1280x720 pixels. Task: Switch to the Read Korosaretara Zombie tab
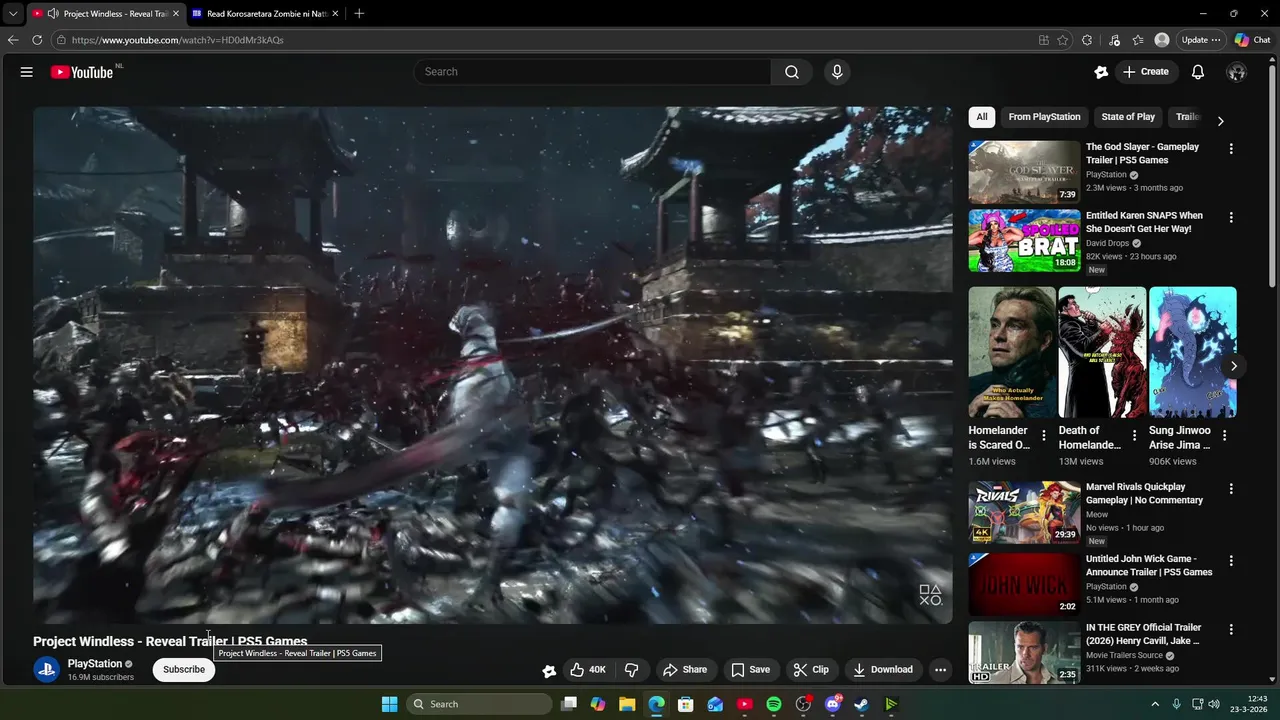coord(263,14)
